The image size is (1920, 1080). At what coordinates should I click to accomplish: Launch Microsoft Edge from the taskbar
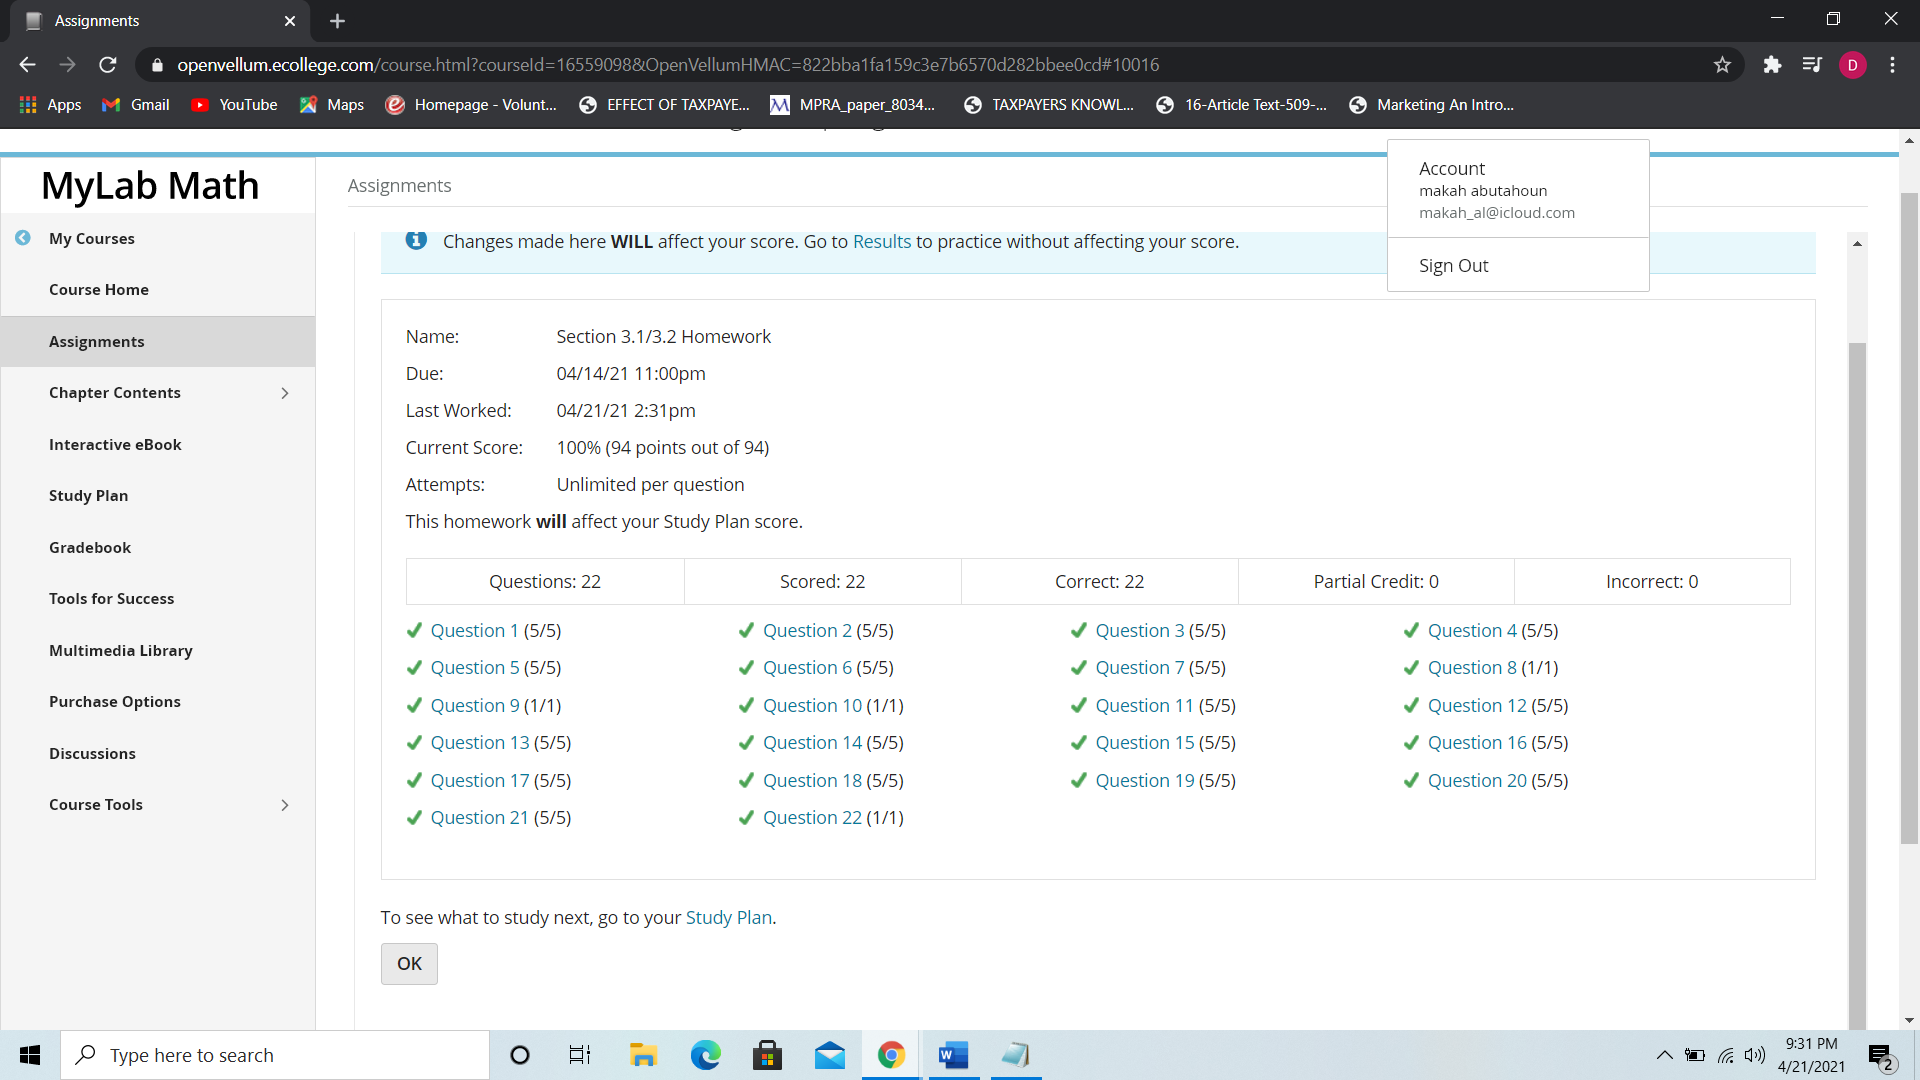pos(705,1055)
